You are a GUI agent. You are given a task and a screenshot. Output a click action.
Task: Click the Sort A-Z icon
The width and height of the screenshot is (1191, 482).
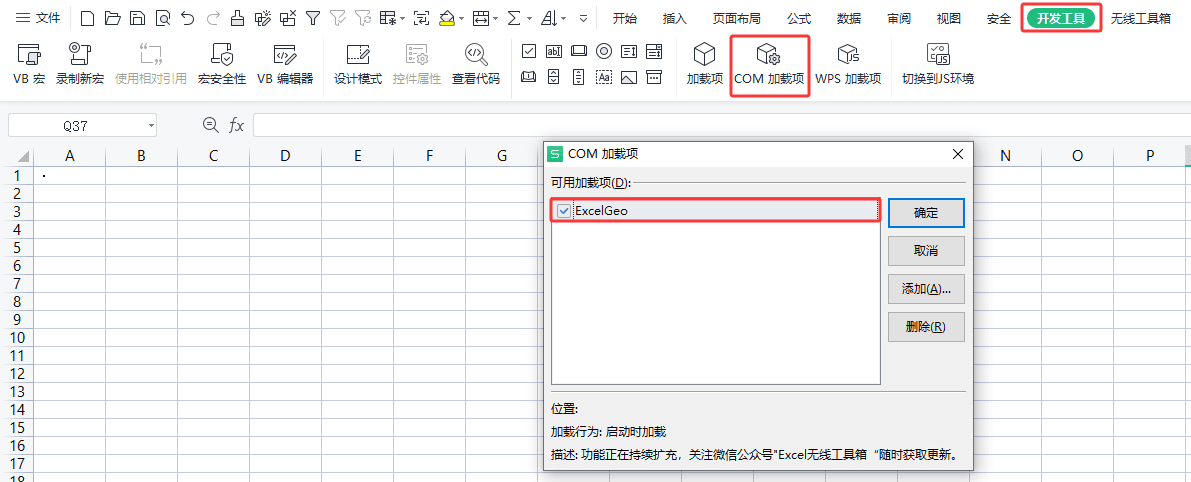click(x=550, y=18)
